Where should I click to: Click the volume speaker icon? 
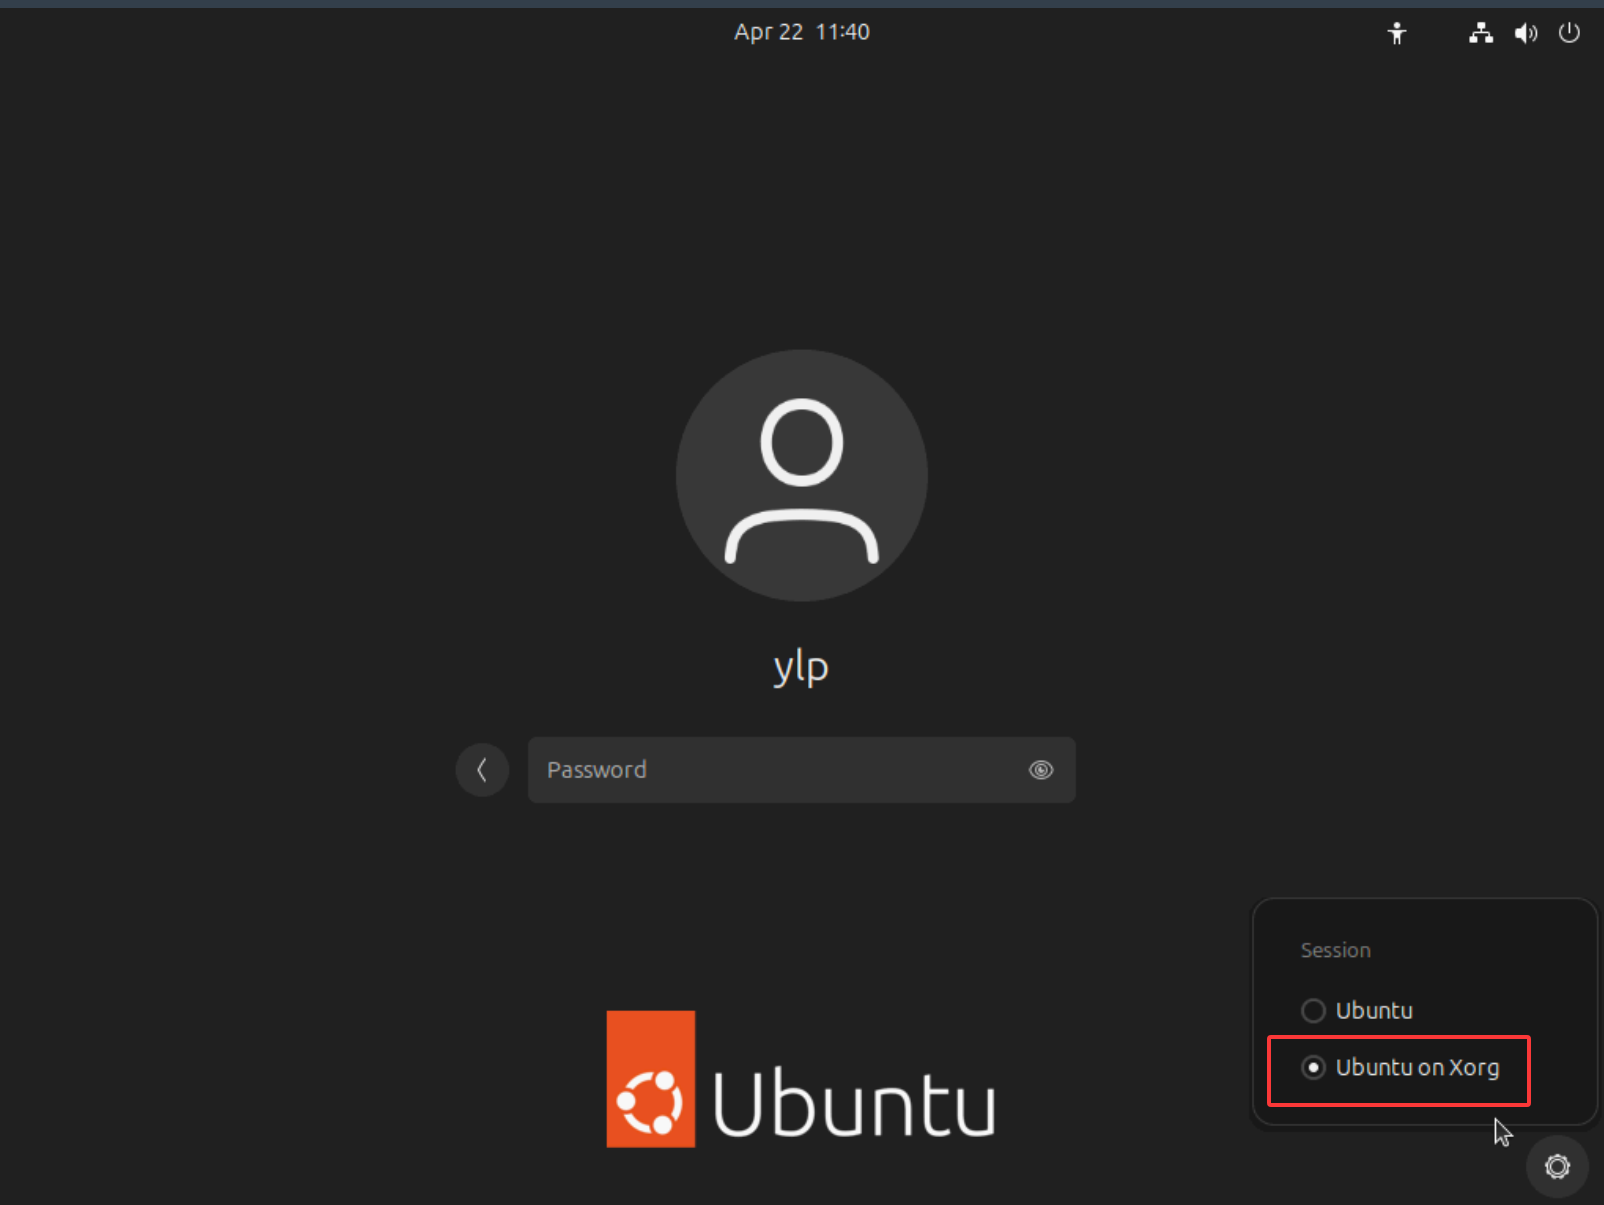1525,33
